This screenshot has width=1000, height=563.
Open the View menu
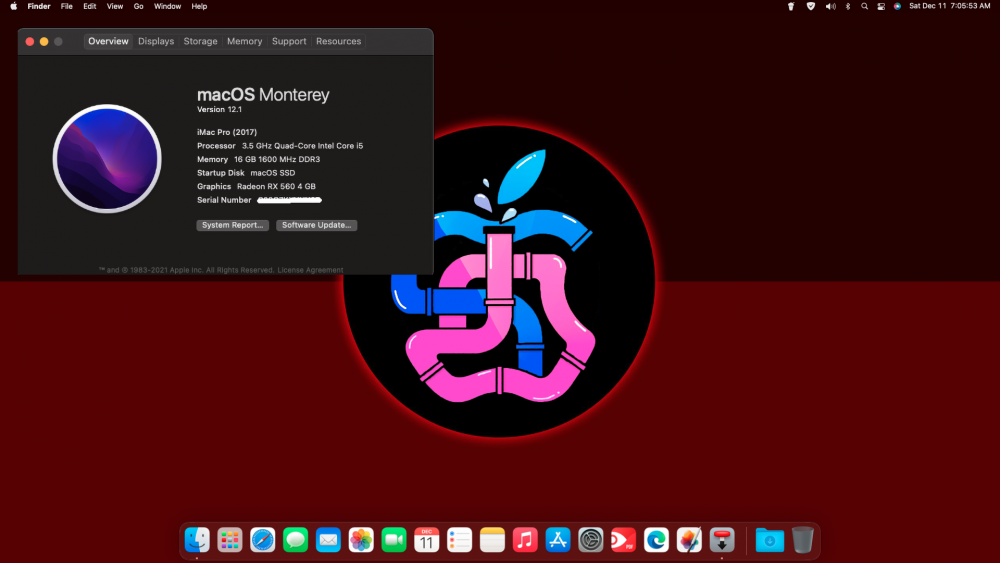click(115, 6)
